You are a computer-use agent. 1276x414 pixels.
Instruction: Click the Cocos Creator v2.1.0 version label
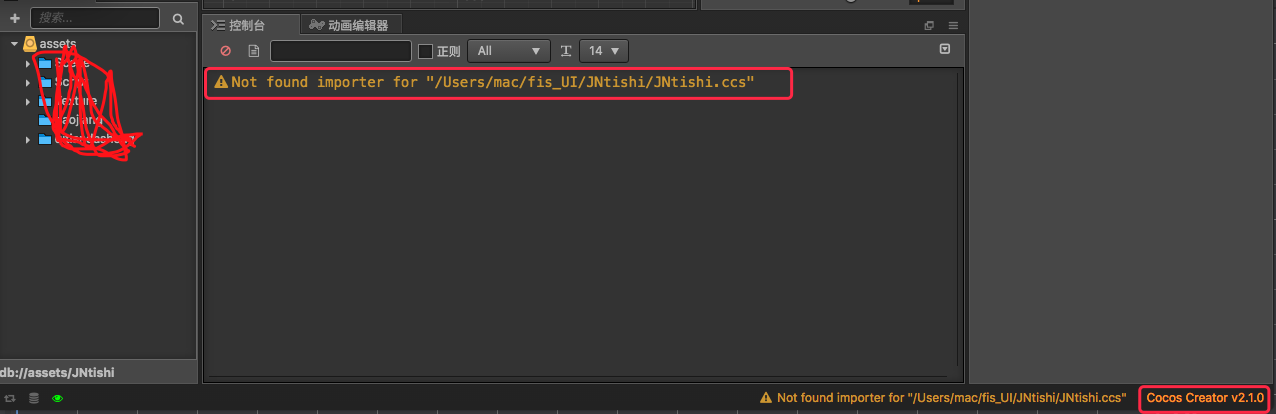click(1205, 398)
